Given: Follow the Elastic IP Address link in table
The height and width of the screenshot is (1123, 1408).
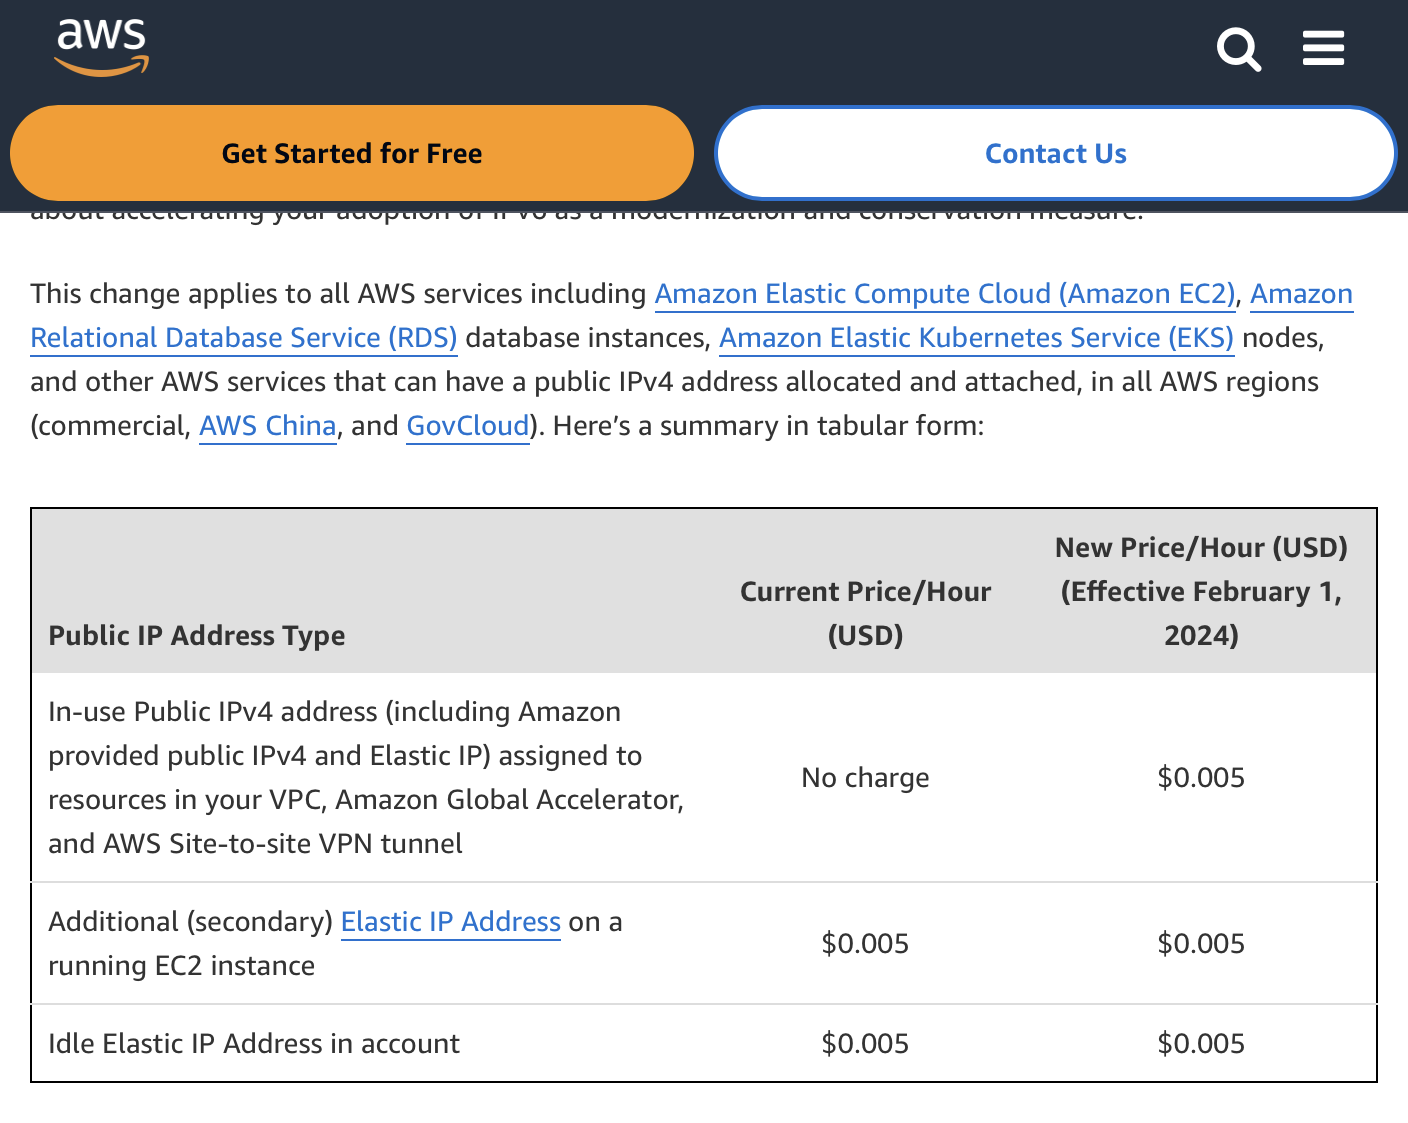Looking at the screenshot, I should click(x=451, y=922).
